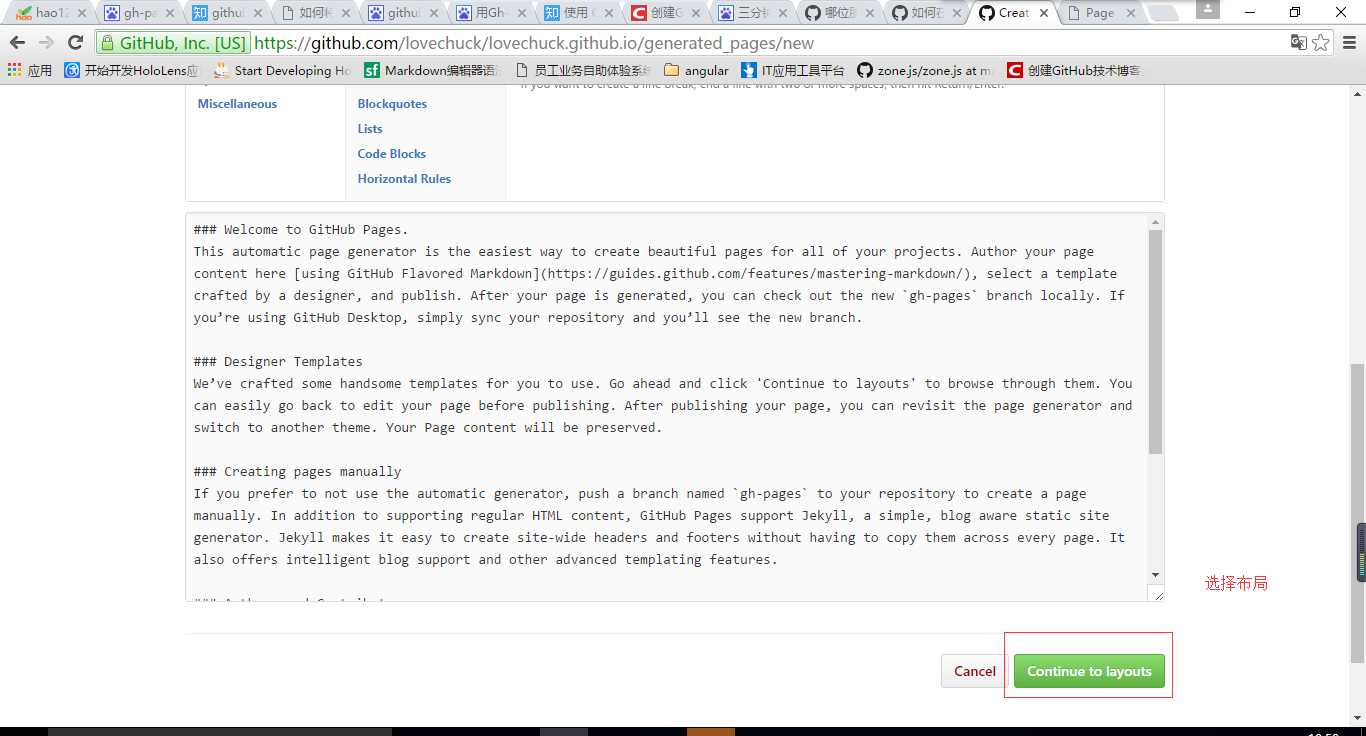The width and height of the screenshot is (1366, 736).
Task: Switch to the 三分钟 tab
Action: pos(750,13)
